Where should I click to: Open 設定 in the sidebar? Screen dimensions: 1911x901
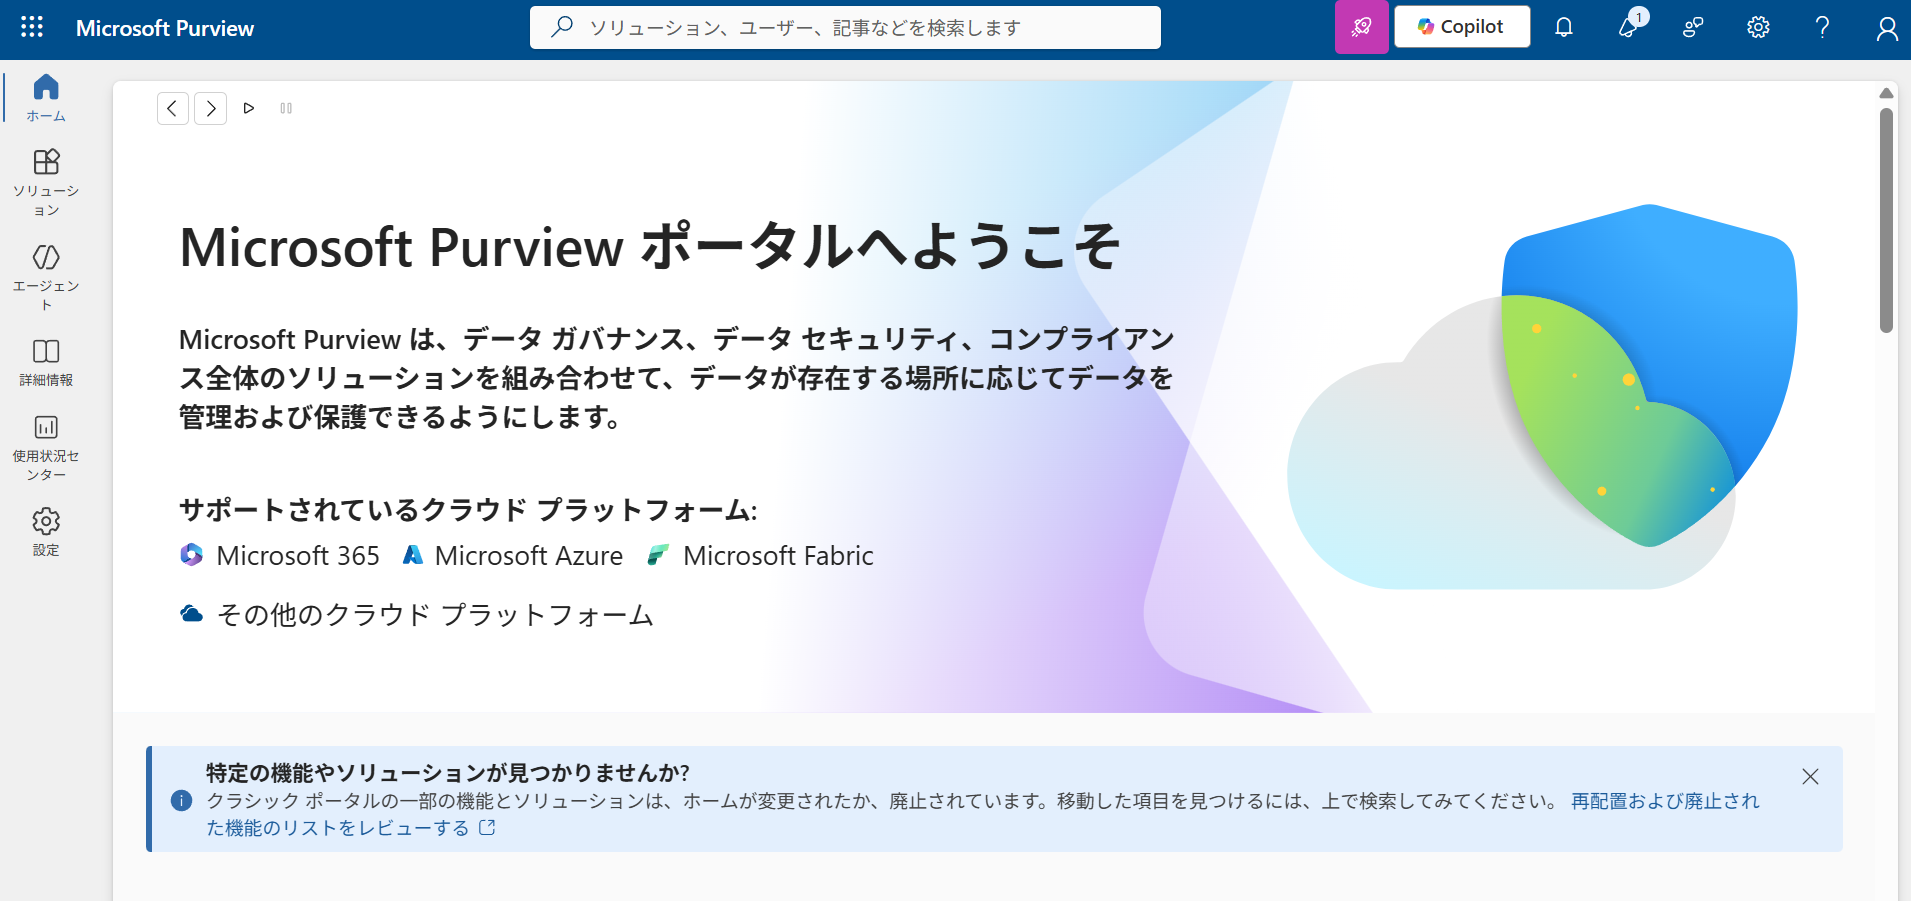point(46,532)
